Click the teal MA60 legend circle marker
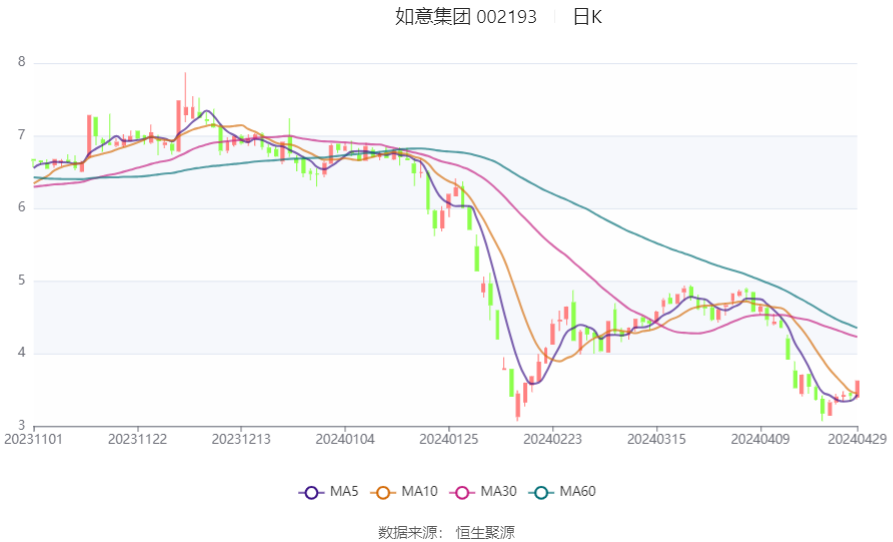 541,492
